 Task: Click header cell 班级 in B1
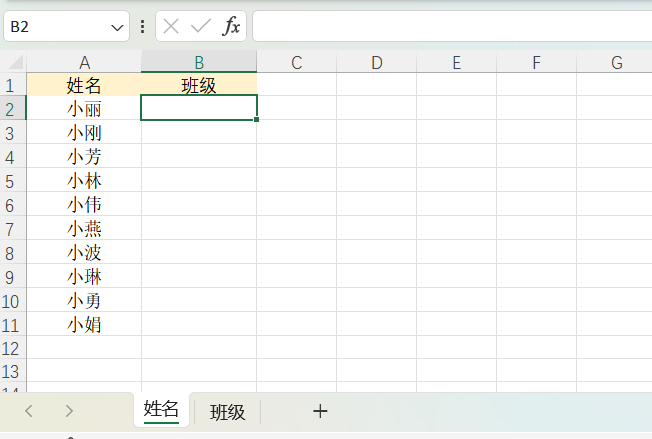coord(199,85)
